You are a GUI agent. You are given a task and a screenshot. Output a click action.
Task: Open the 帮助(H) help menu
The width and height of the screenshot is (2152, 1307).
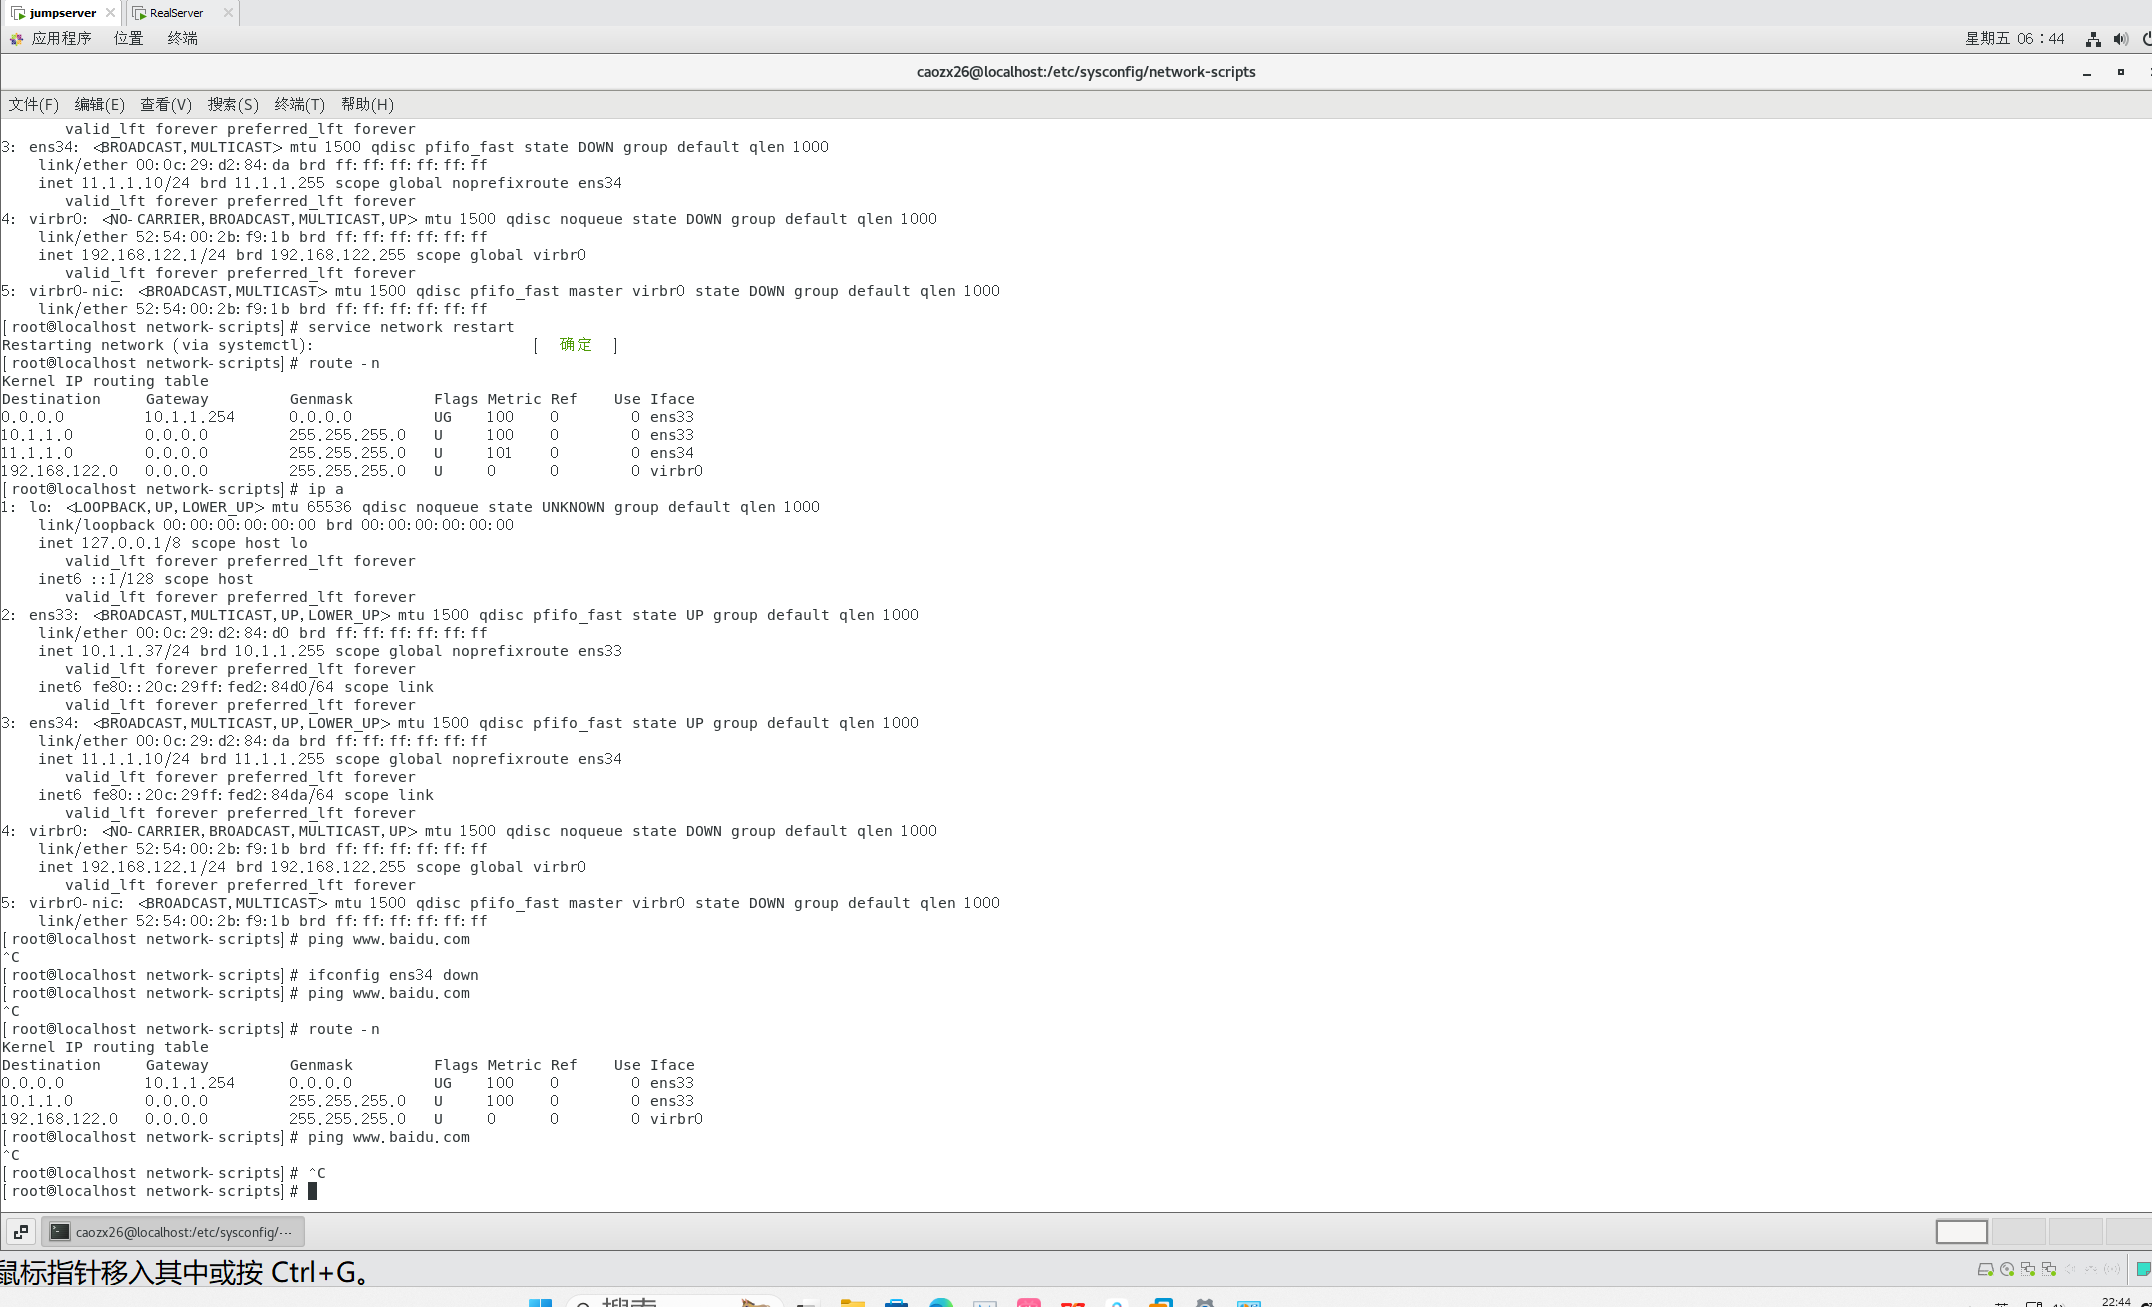point(367,104)
